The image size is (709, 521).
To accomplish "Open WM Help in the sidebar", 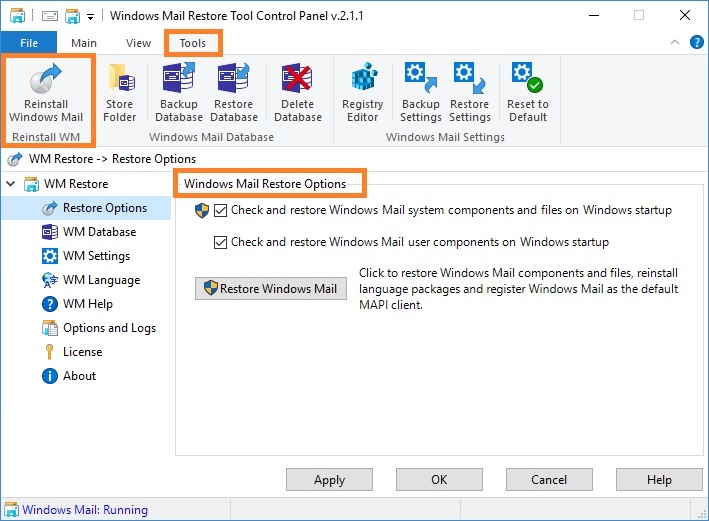I will pyautogui.click(x=77, y=304).
